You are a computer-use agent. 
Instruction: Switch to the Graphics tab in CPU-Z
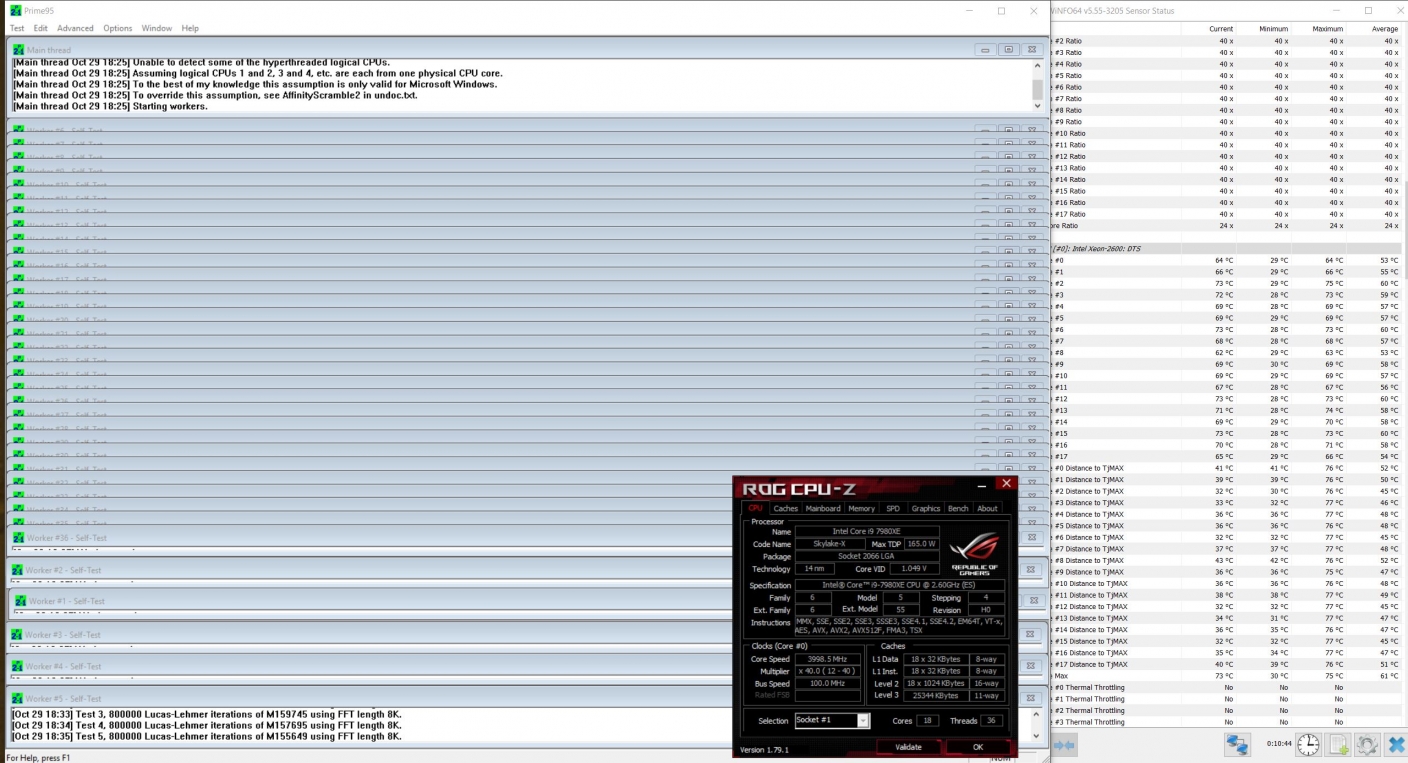point(926,508)
